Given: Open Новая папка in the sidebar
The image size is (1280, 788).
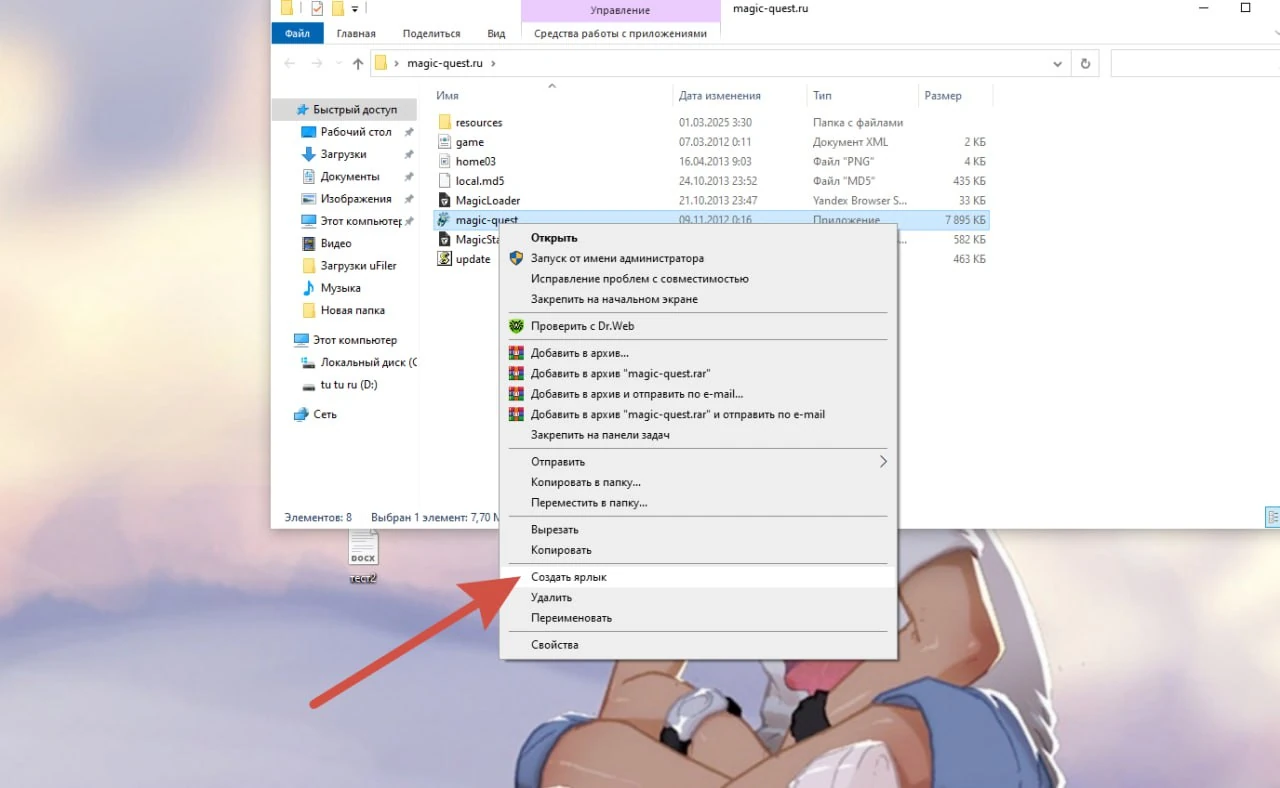Looking at the screenshot, I should click(x=352, y=310).
